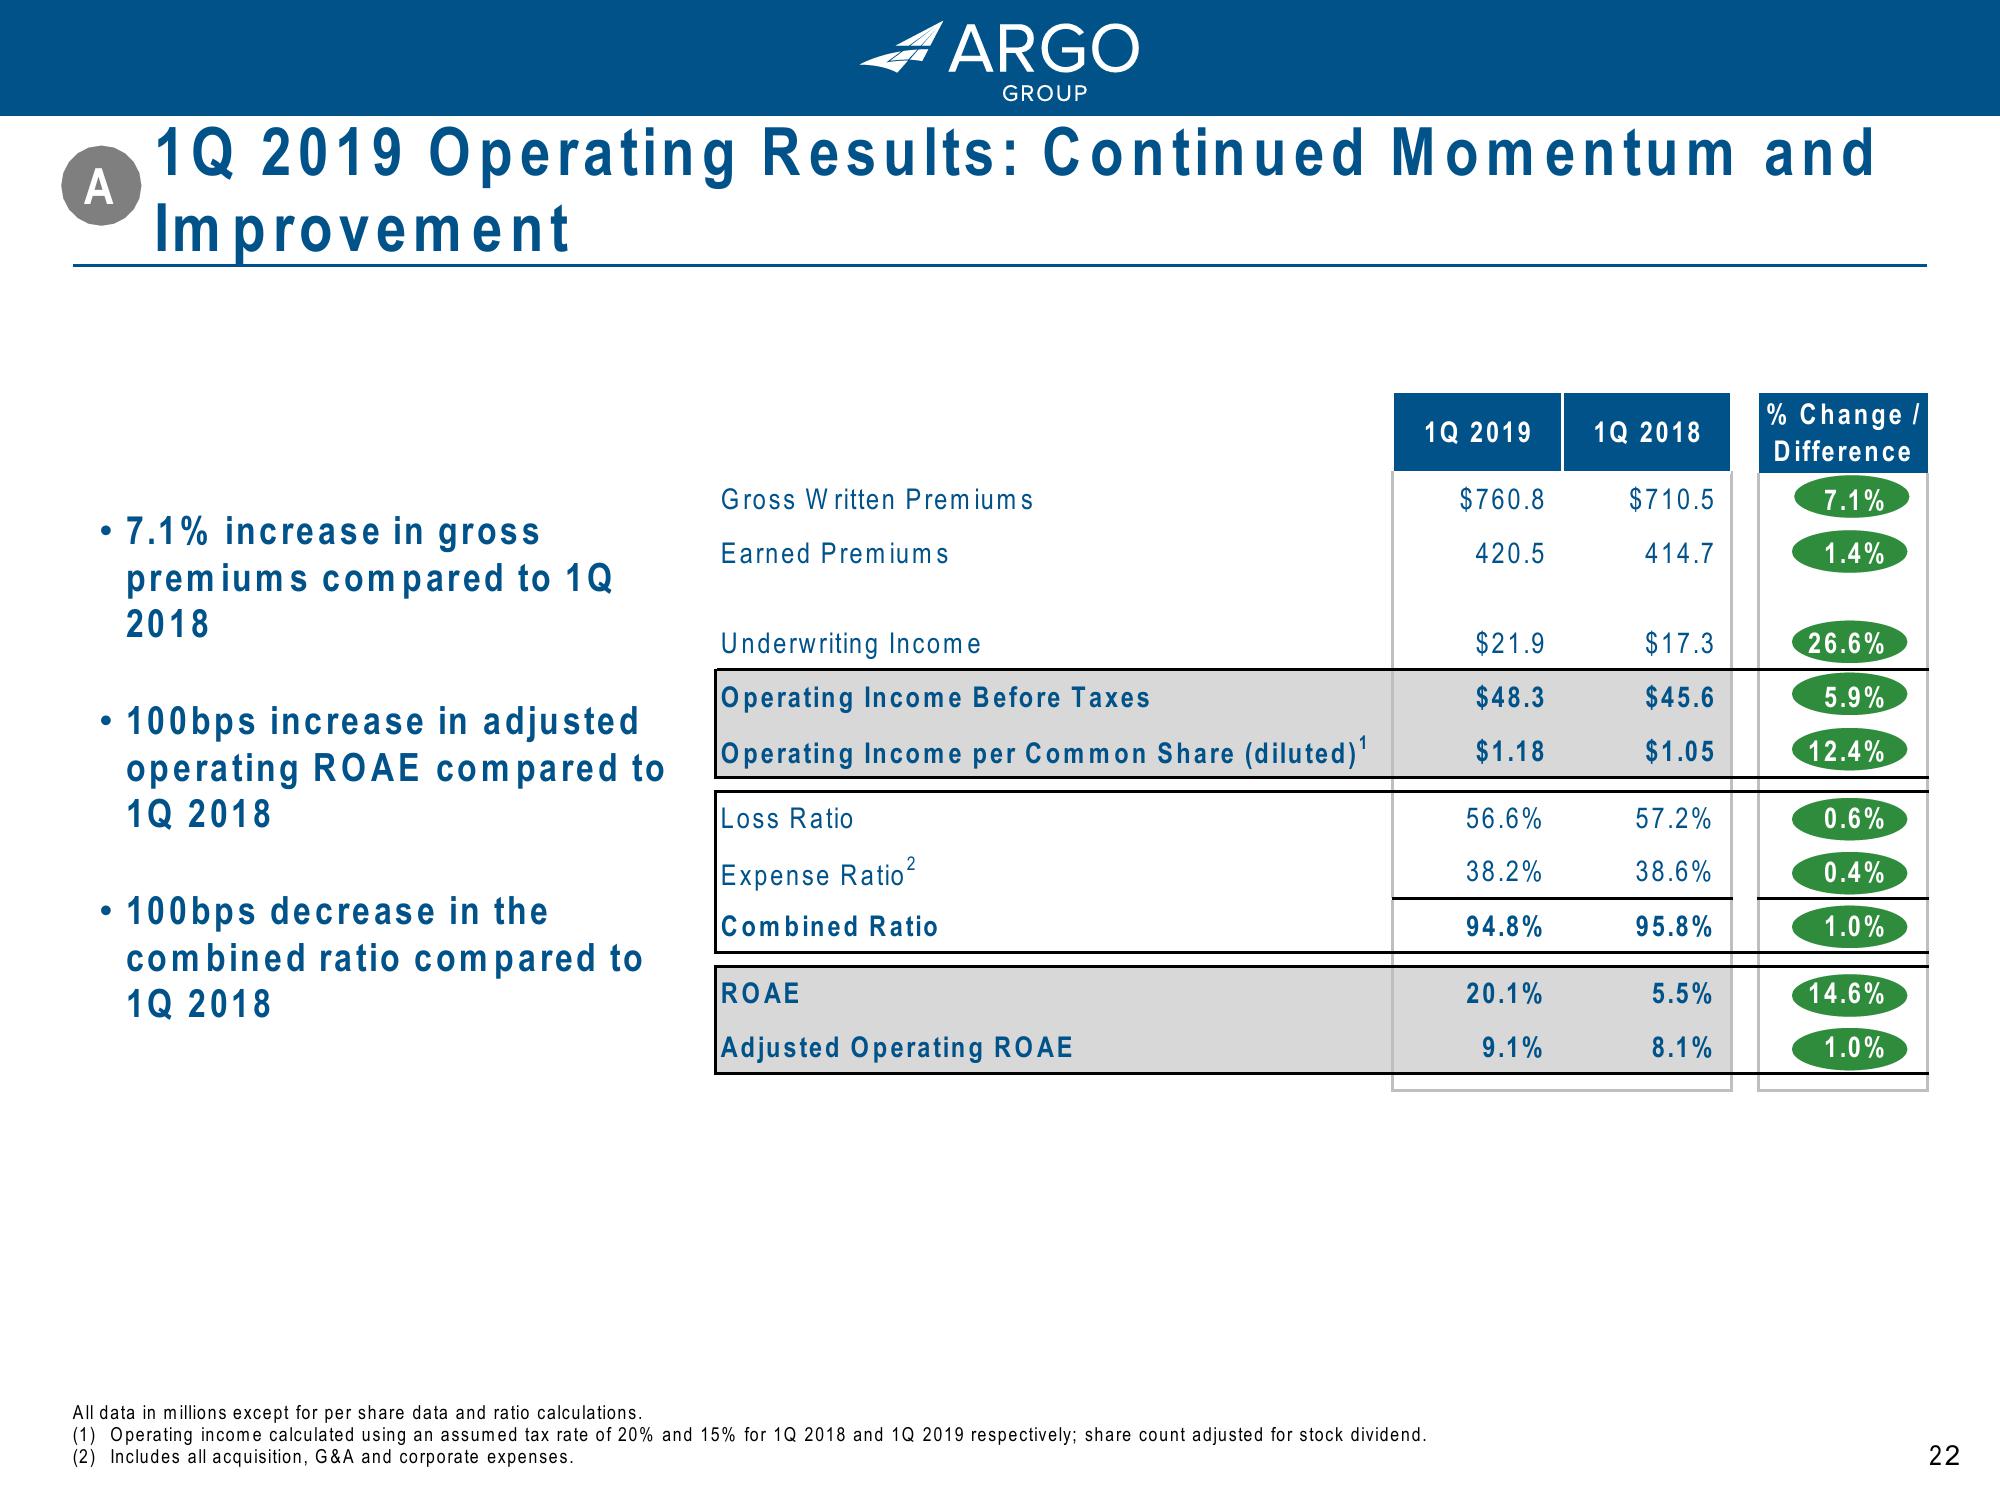Select the 1.4% green change badge
The image size is (2000, 1500).
pos(1851,553)
